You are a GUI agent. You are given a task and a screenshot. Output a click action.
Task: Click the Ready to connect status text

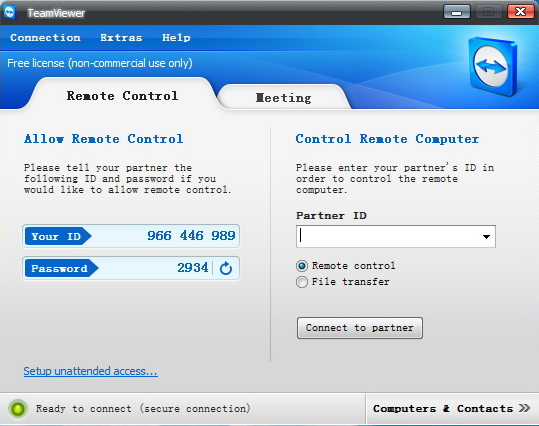[143, 408]
